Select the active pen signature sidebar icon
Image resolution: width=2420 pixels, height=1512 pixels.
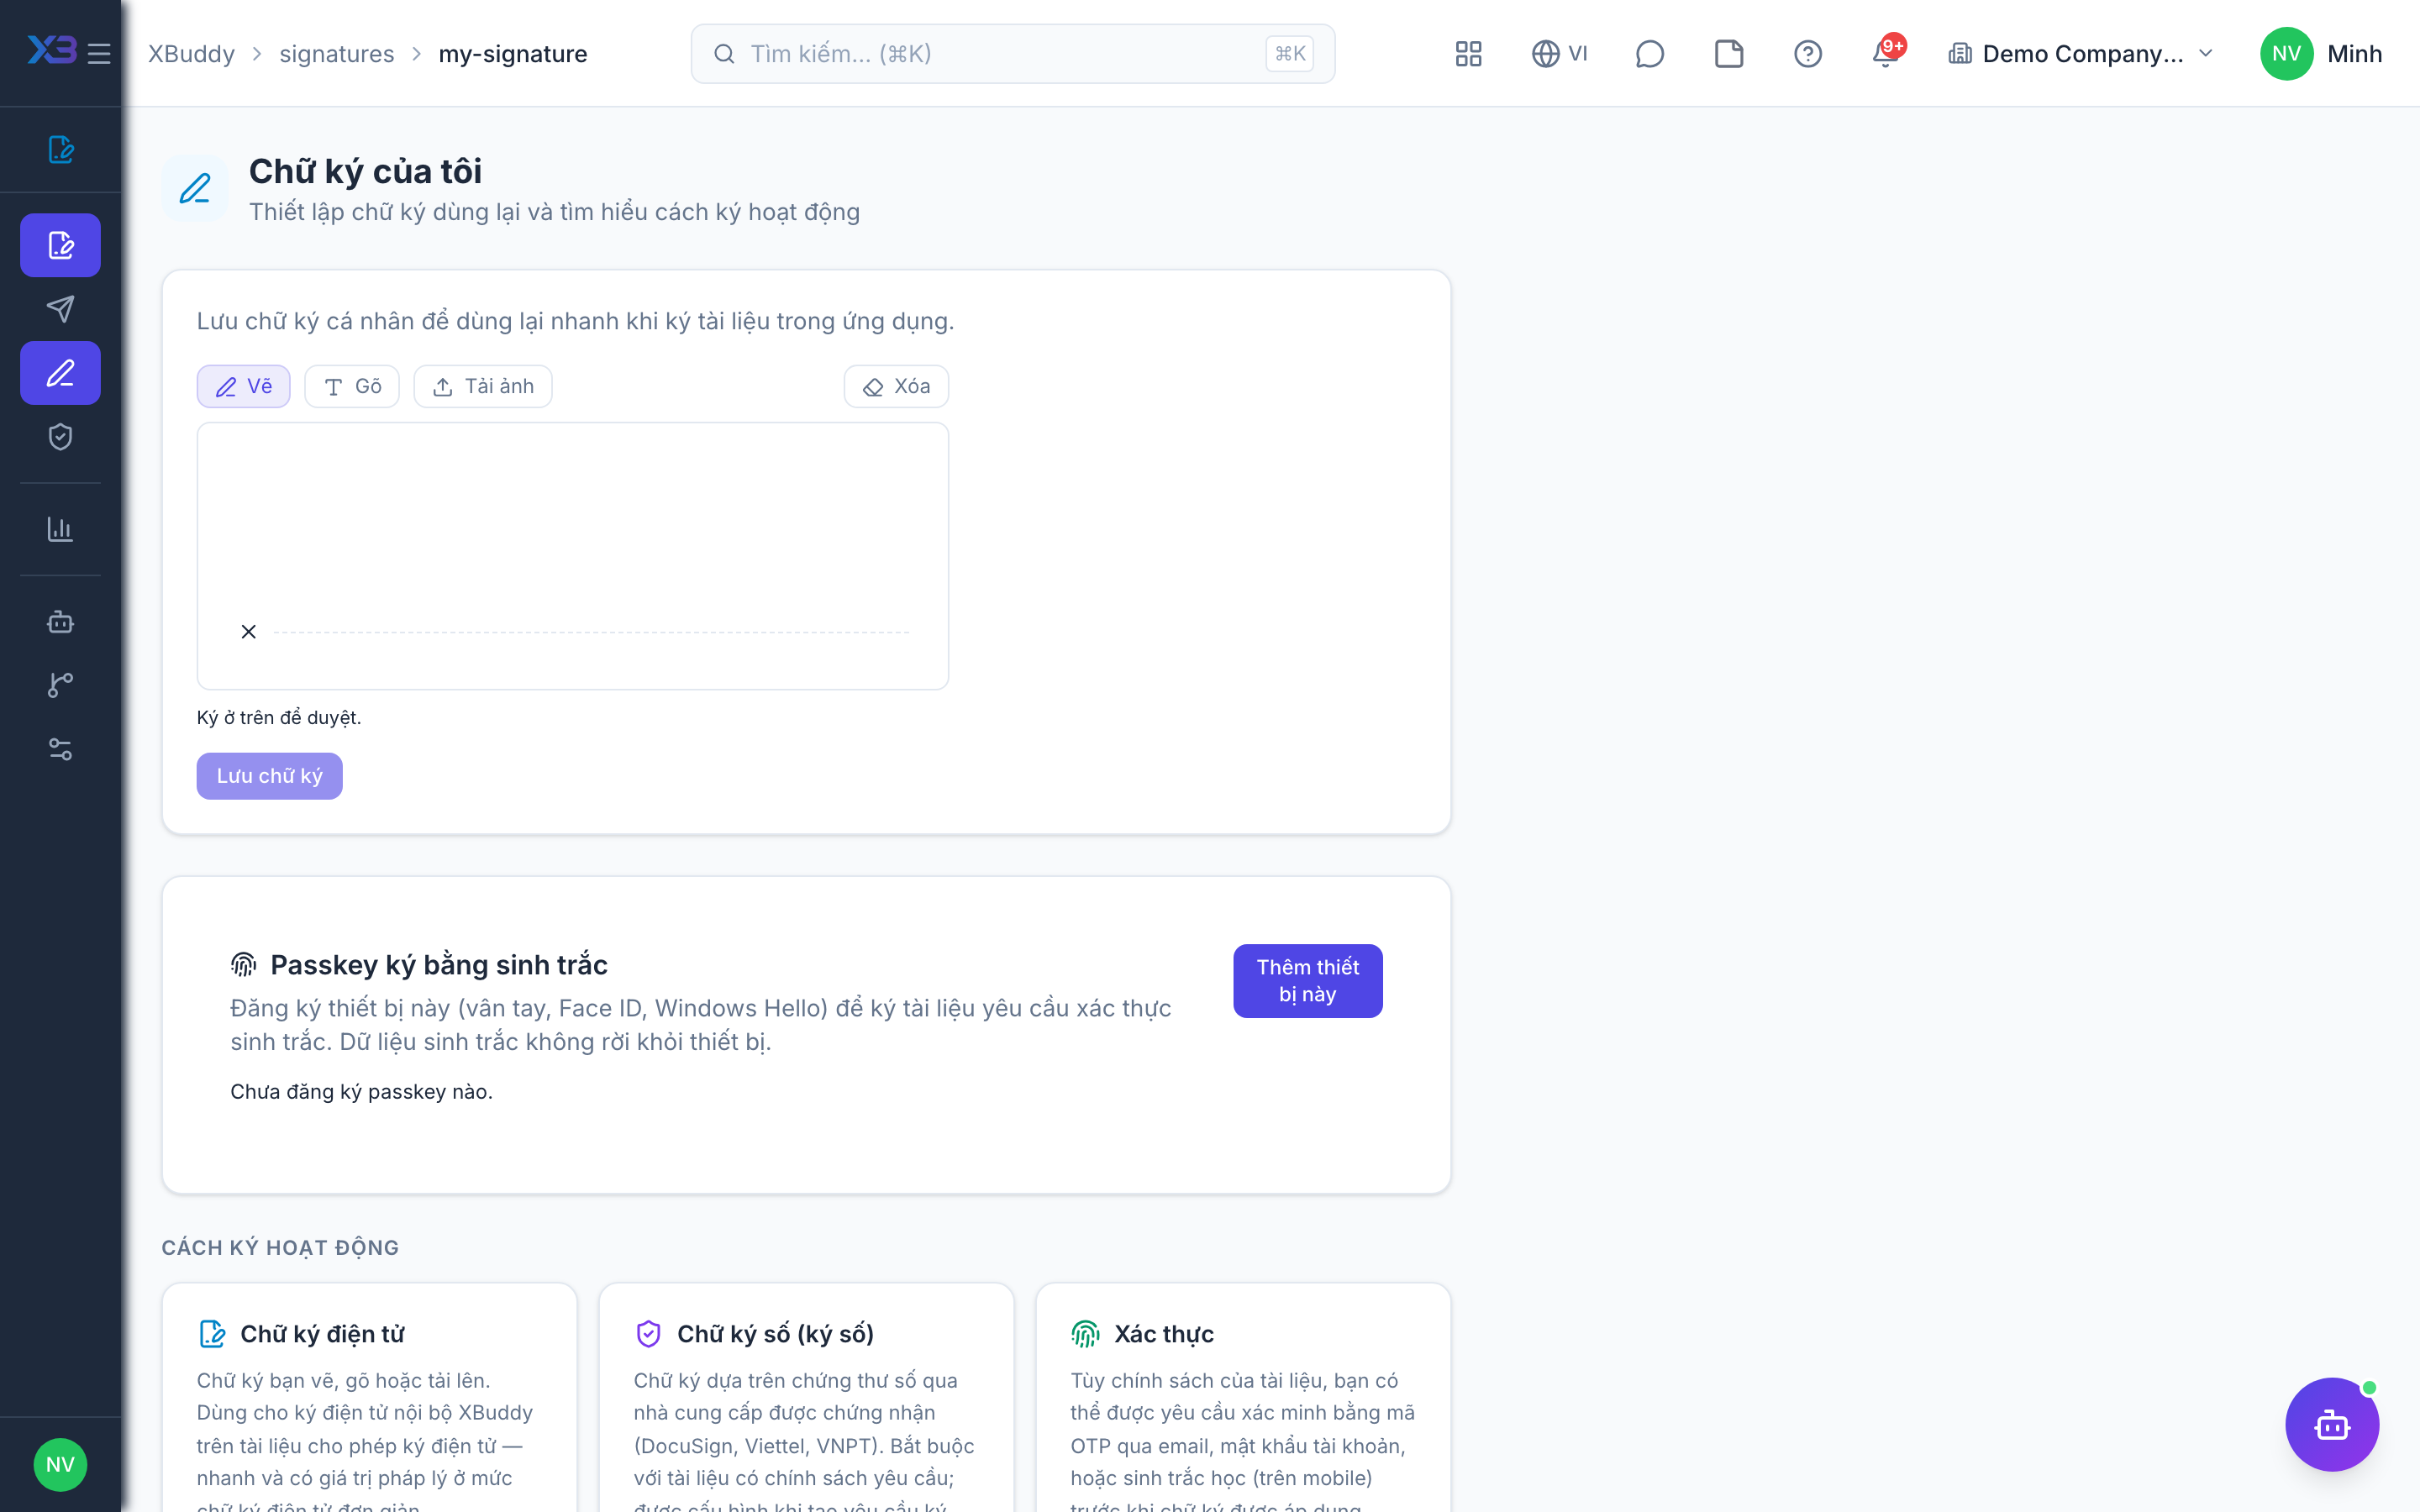[x=60, y=373]
